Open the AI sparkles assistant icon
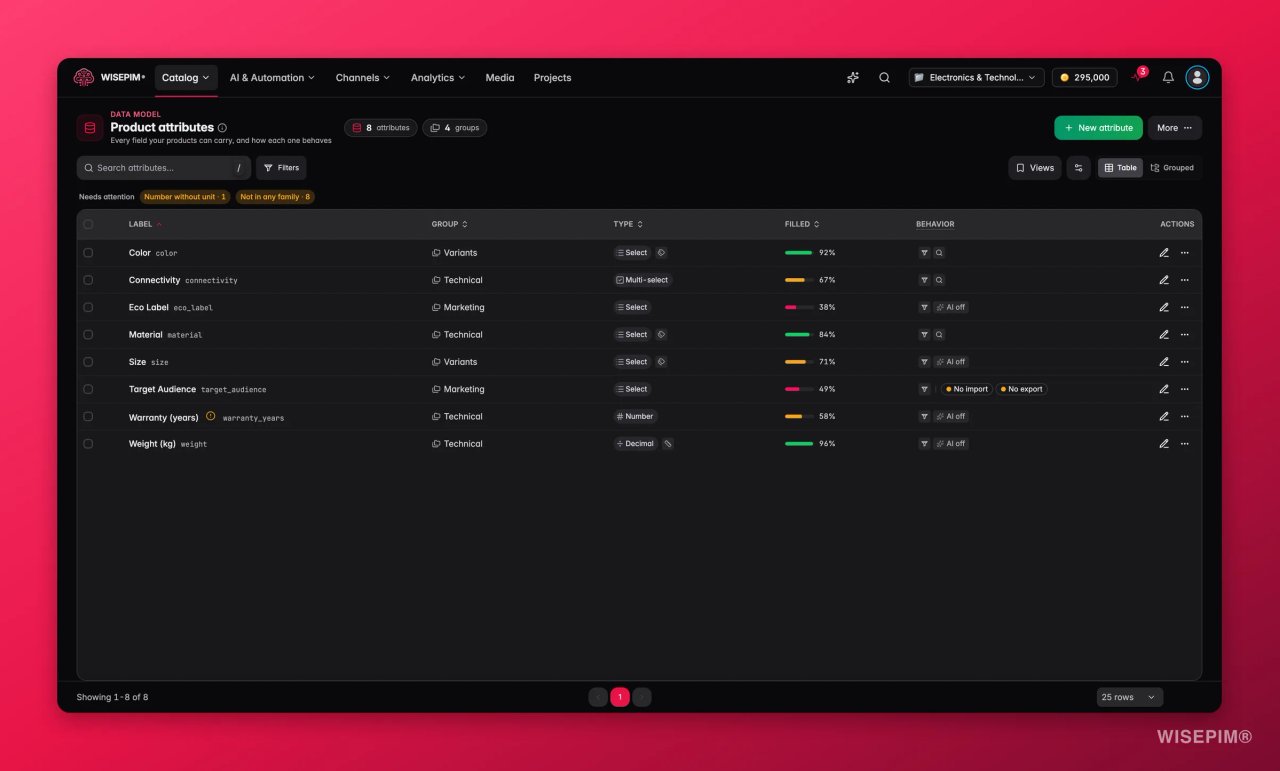The height and width of the screenshot is (771, 1280). pos(853,77)
